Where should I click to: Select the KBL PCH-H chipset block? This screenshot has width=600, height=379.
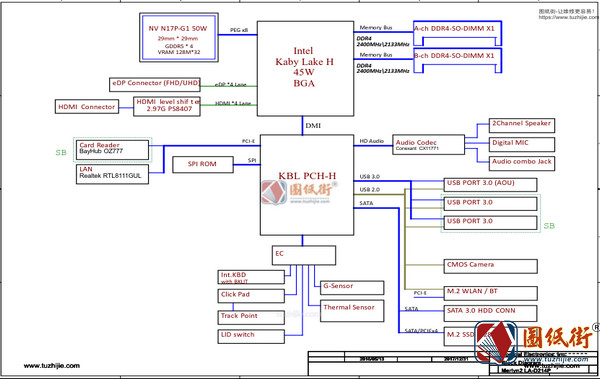point(307,185)
